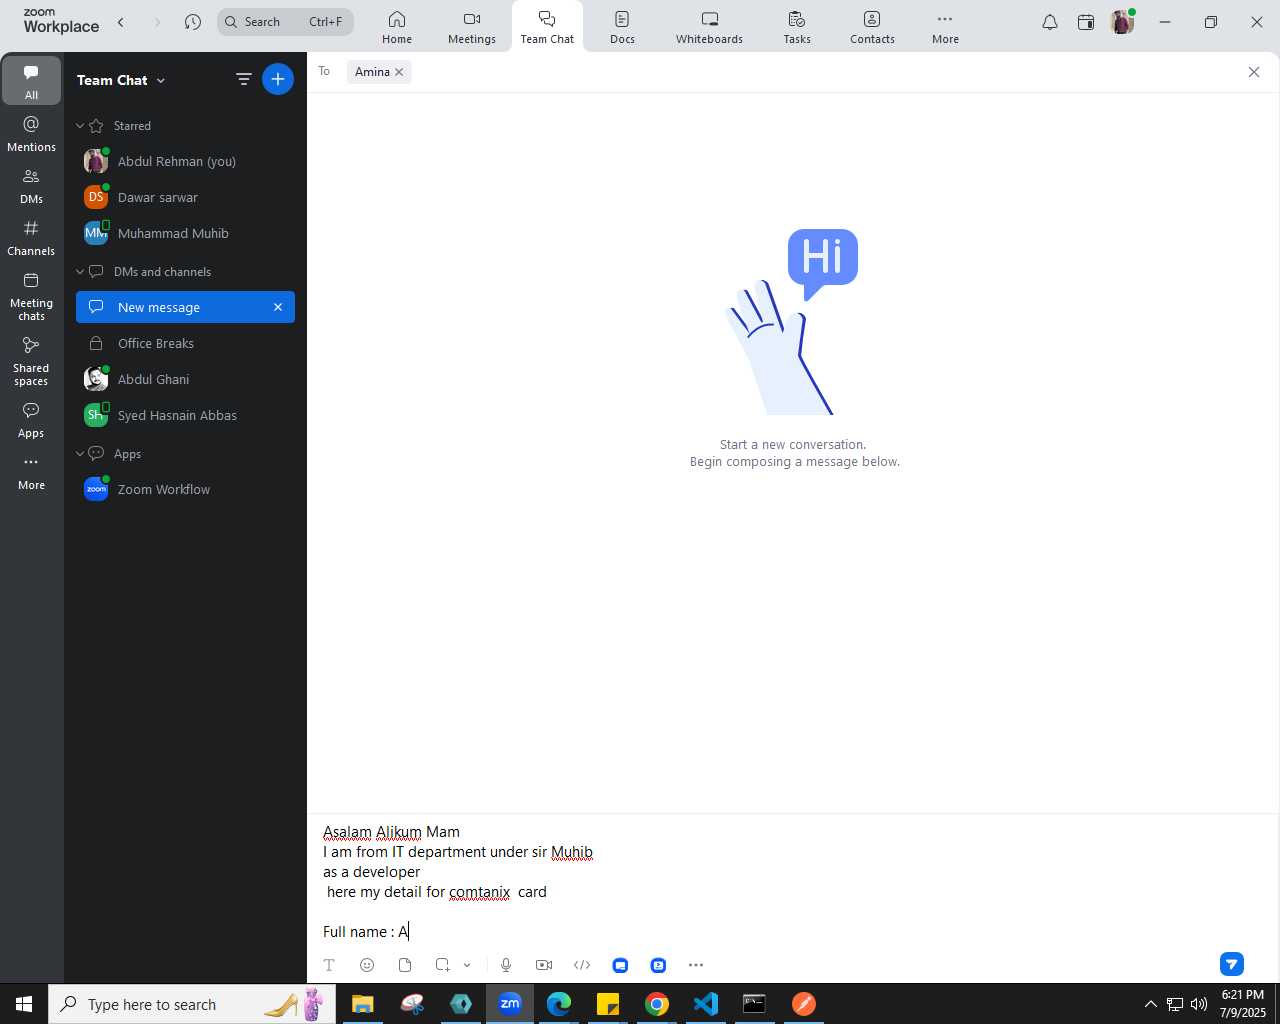Switch to the Meetings tab
The height and width of the screenshot is (1024, 1280).
coord(472,27)
